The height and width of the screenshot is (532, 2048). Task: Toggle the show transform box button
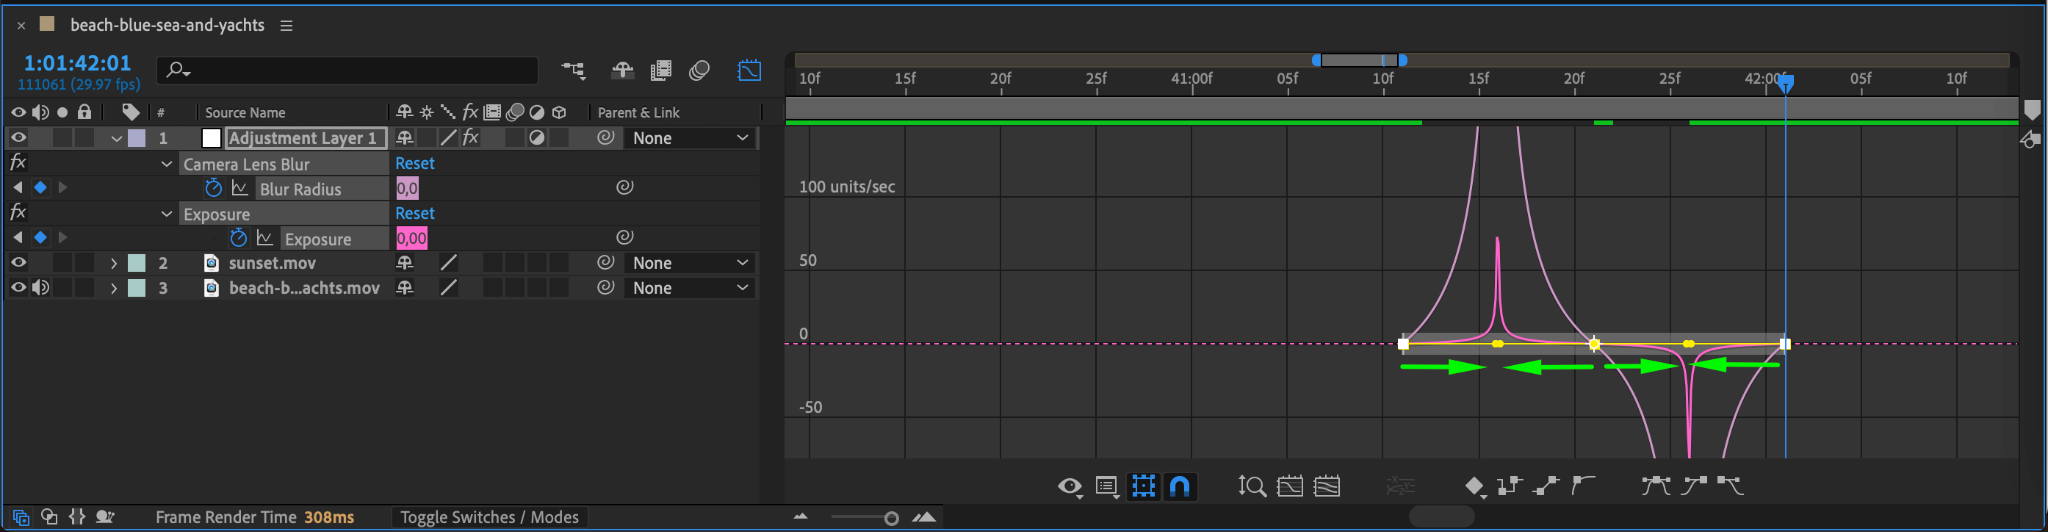[1143, 486]
